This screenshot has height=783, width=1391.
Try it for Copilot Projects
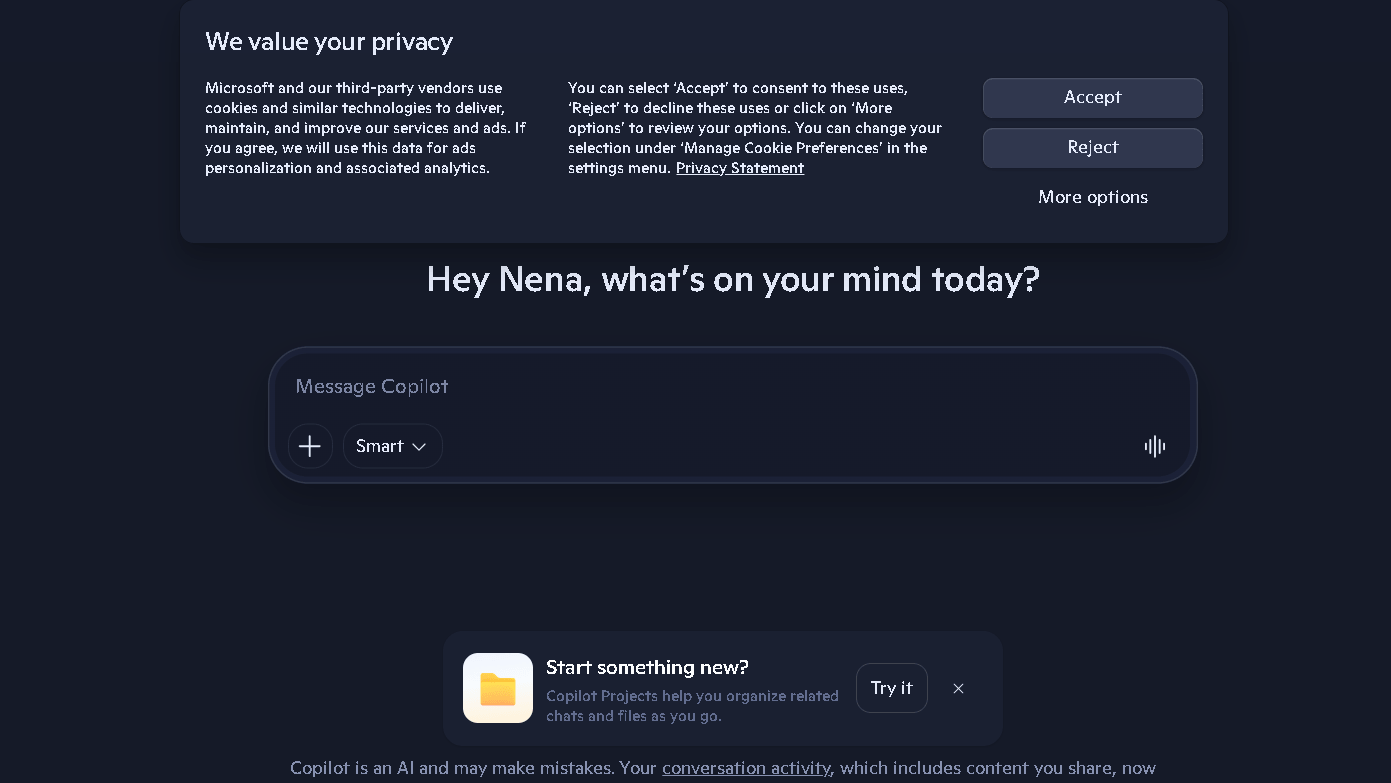[892, 688]
